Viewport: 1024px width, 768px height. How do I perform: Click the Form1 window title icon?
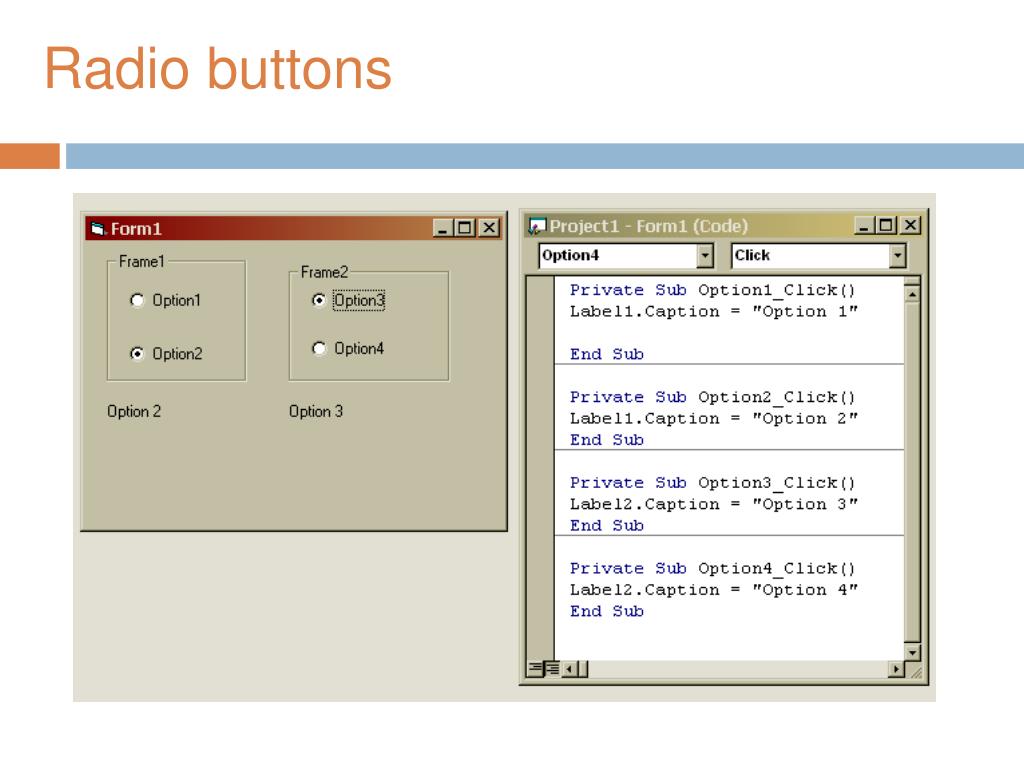[98, 229]
